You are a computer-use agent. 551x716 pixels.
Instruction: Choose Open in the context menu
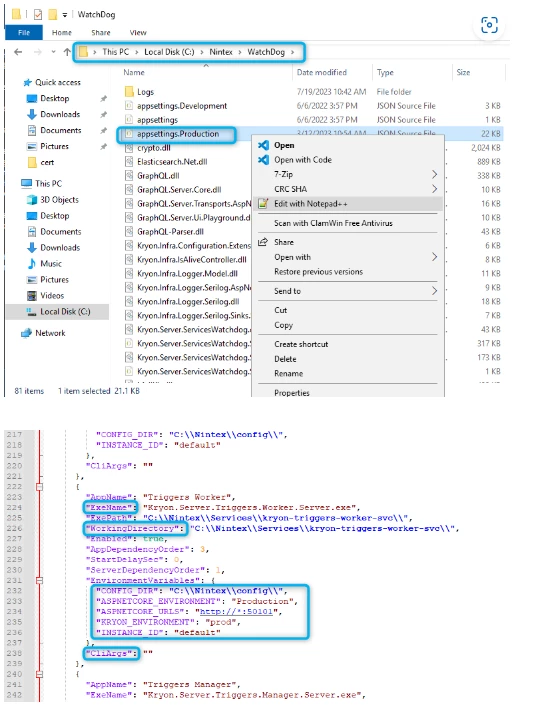click(x=284, y=145)
